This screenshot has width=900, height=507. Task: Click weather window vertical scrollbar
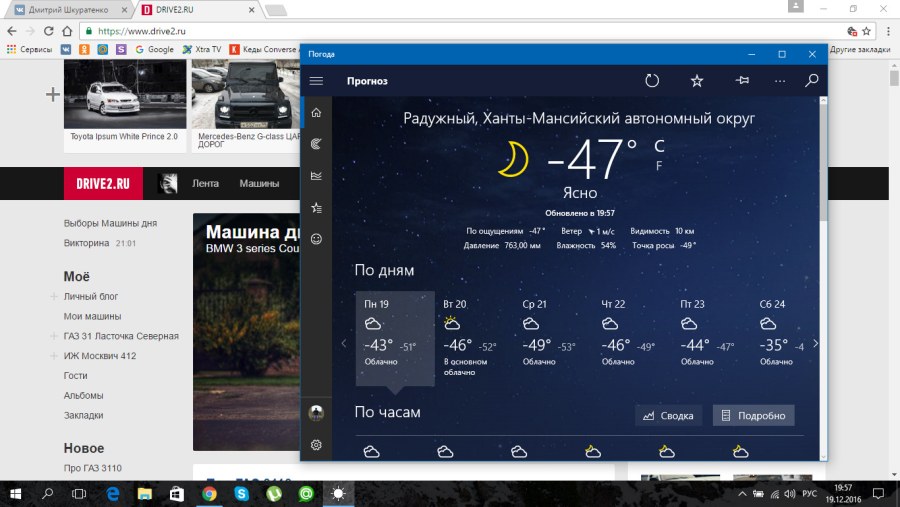pyautogui.click(x=823, y=160)
